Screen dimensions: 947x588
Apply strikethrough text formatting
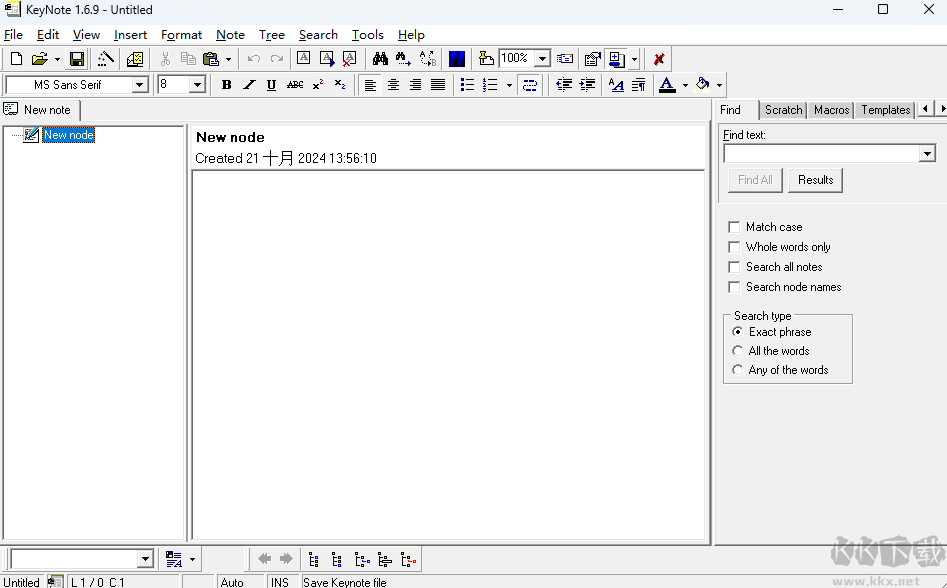coord(295,85)
